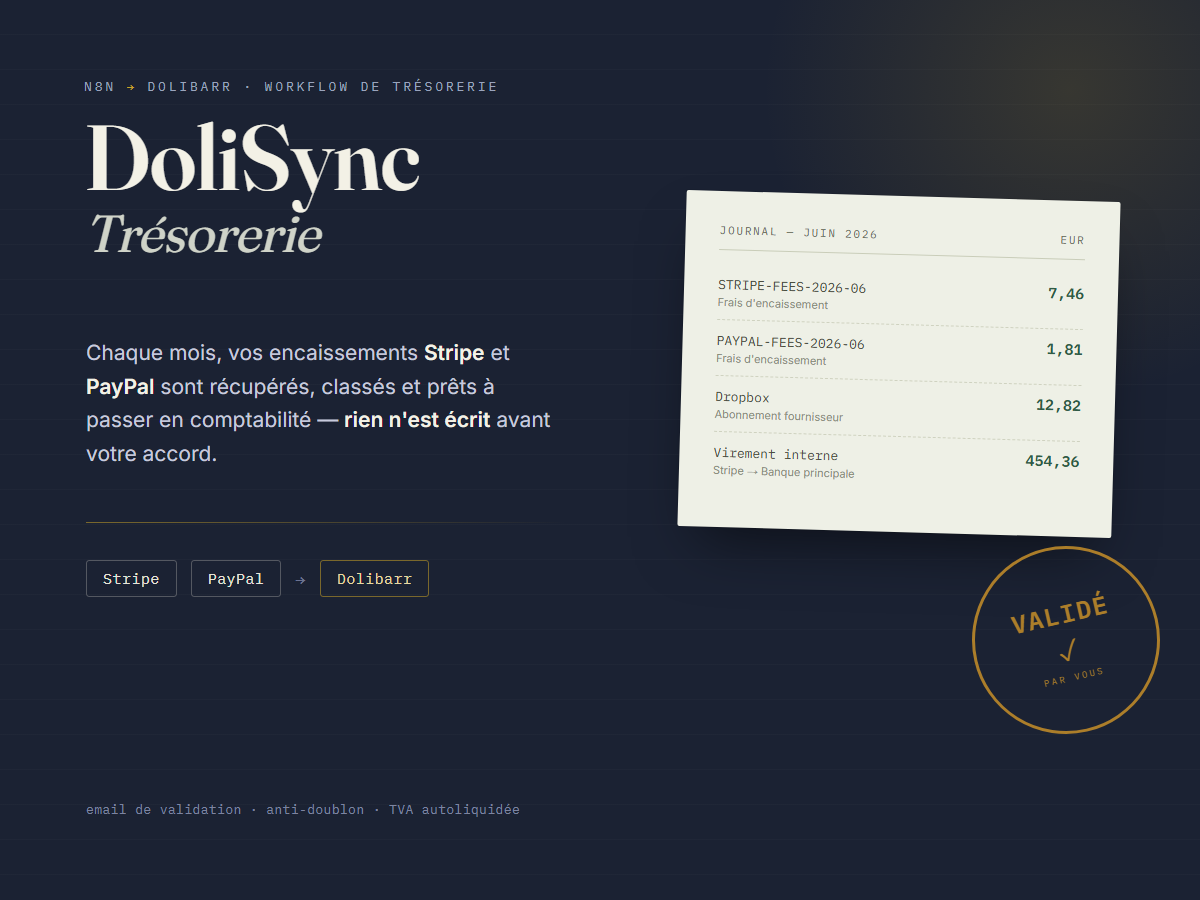
Task: Click the "PAR VOUS" stamp text
Action: [1074, 677]
